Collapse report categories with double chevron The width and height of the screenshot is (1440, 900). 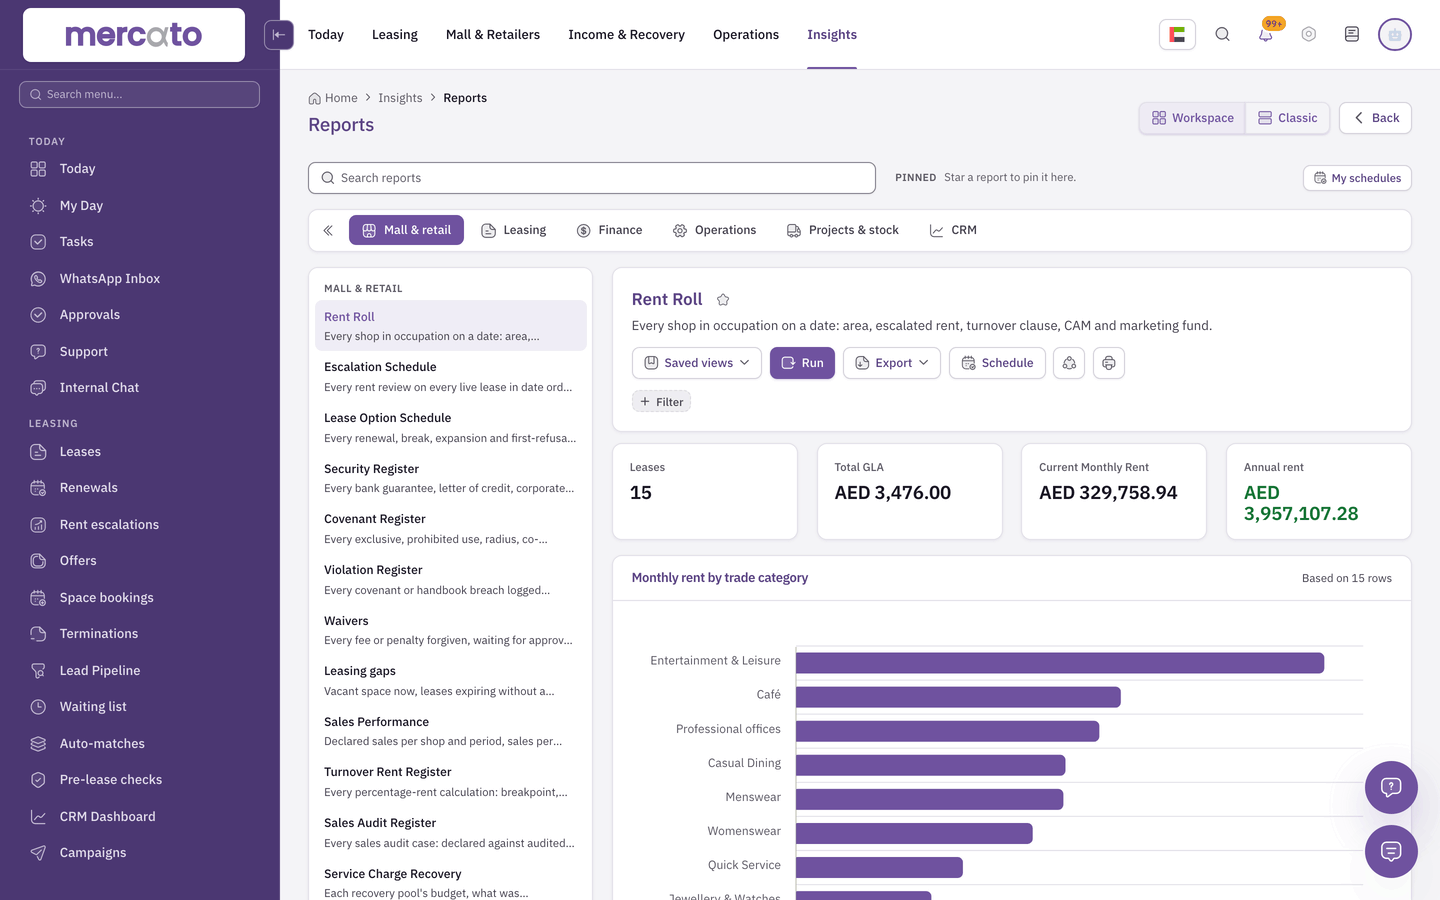coord(328,230)
